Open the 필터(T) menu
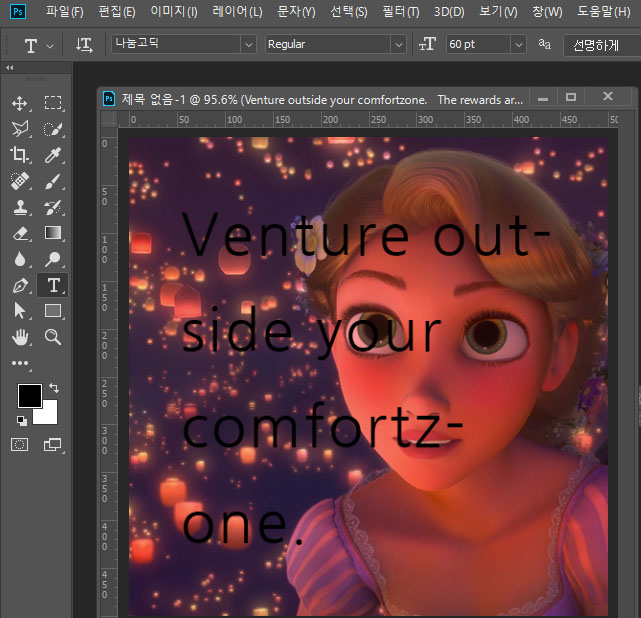The width and height of the screenshot is (641, 618). coord(401,11)
